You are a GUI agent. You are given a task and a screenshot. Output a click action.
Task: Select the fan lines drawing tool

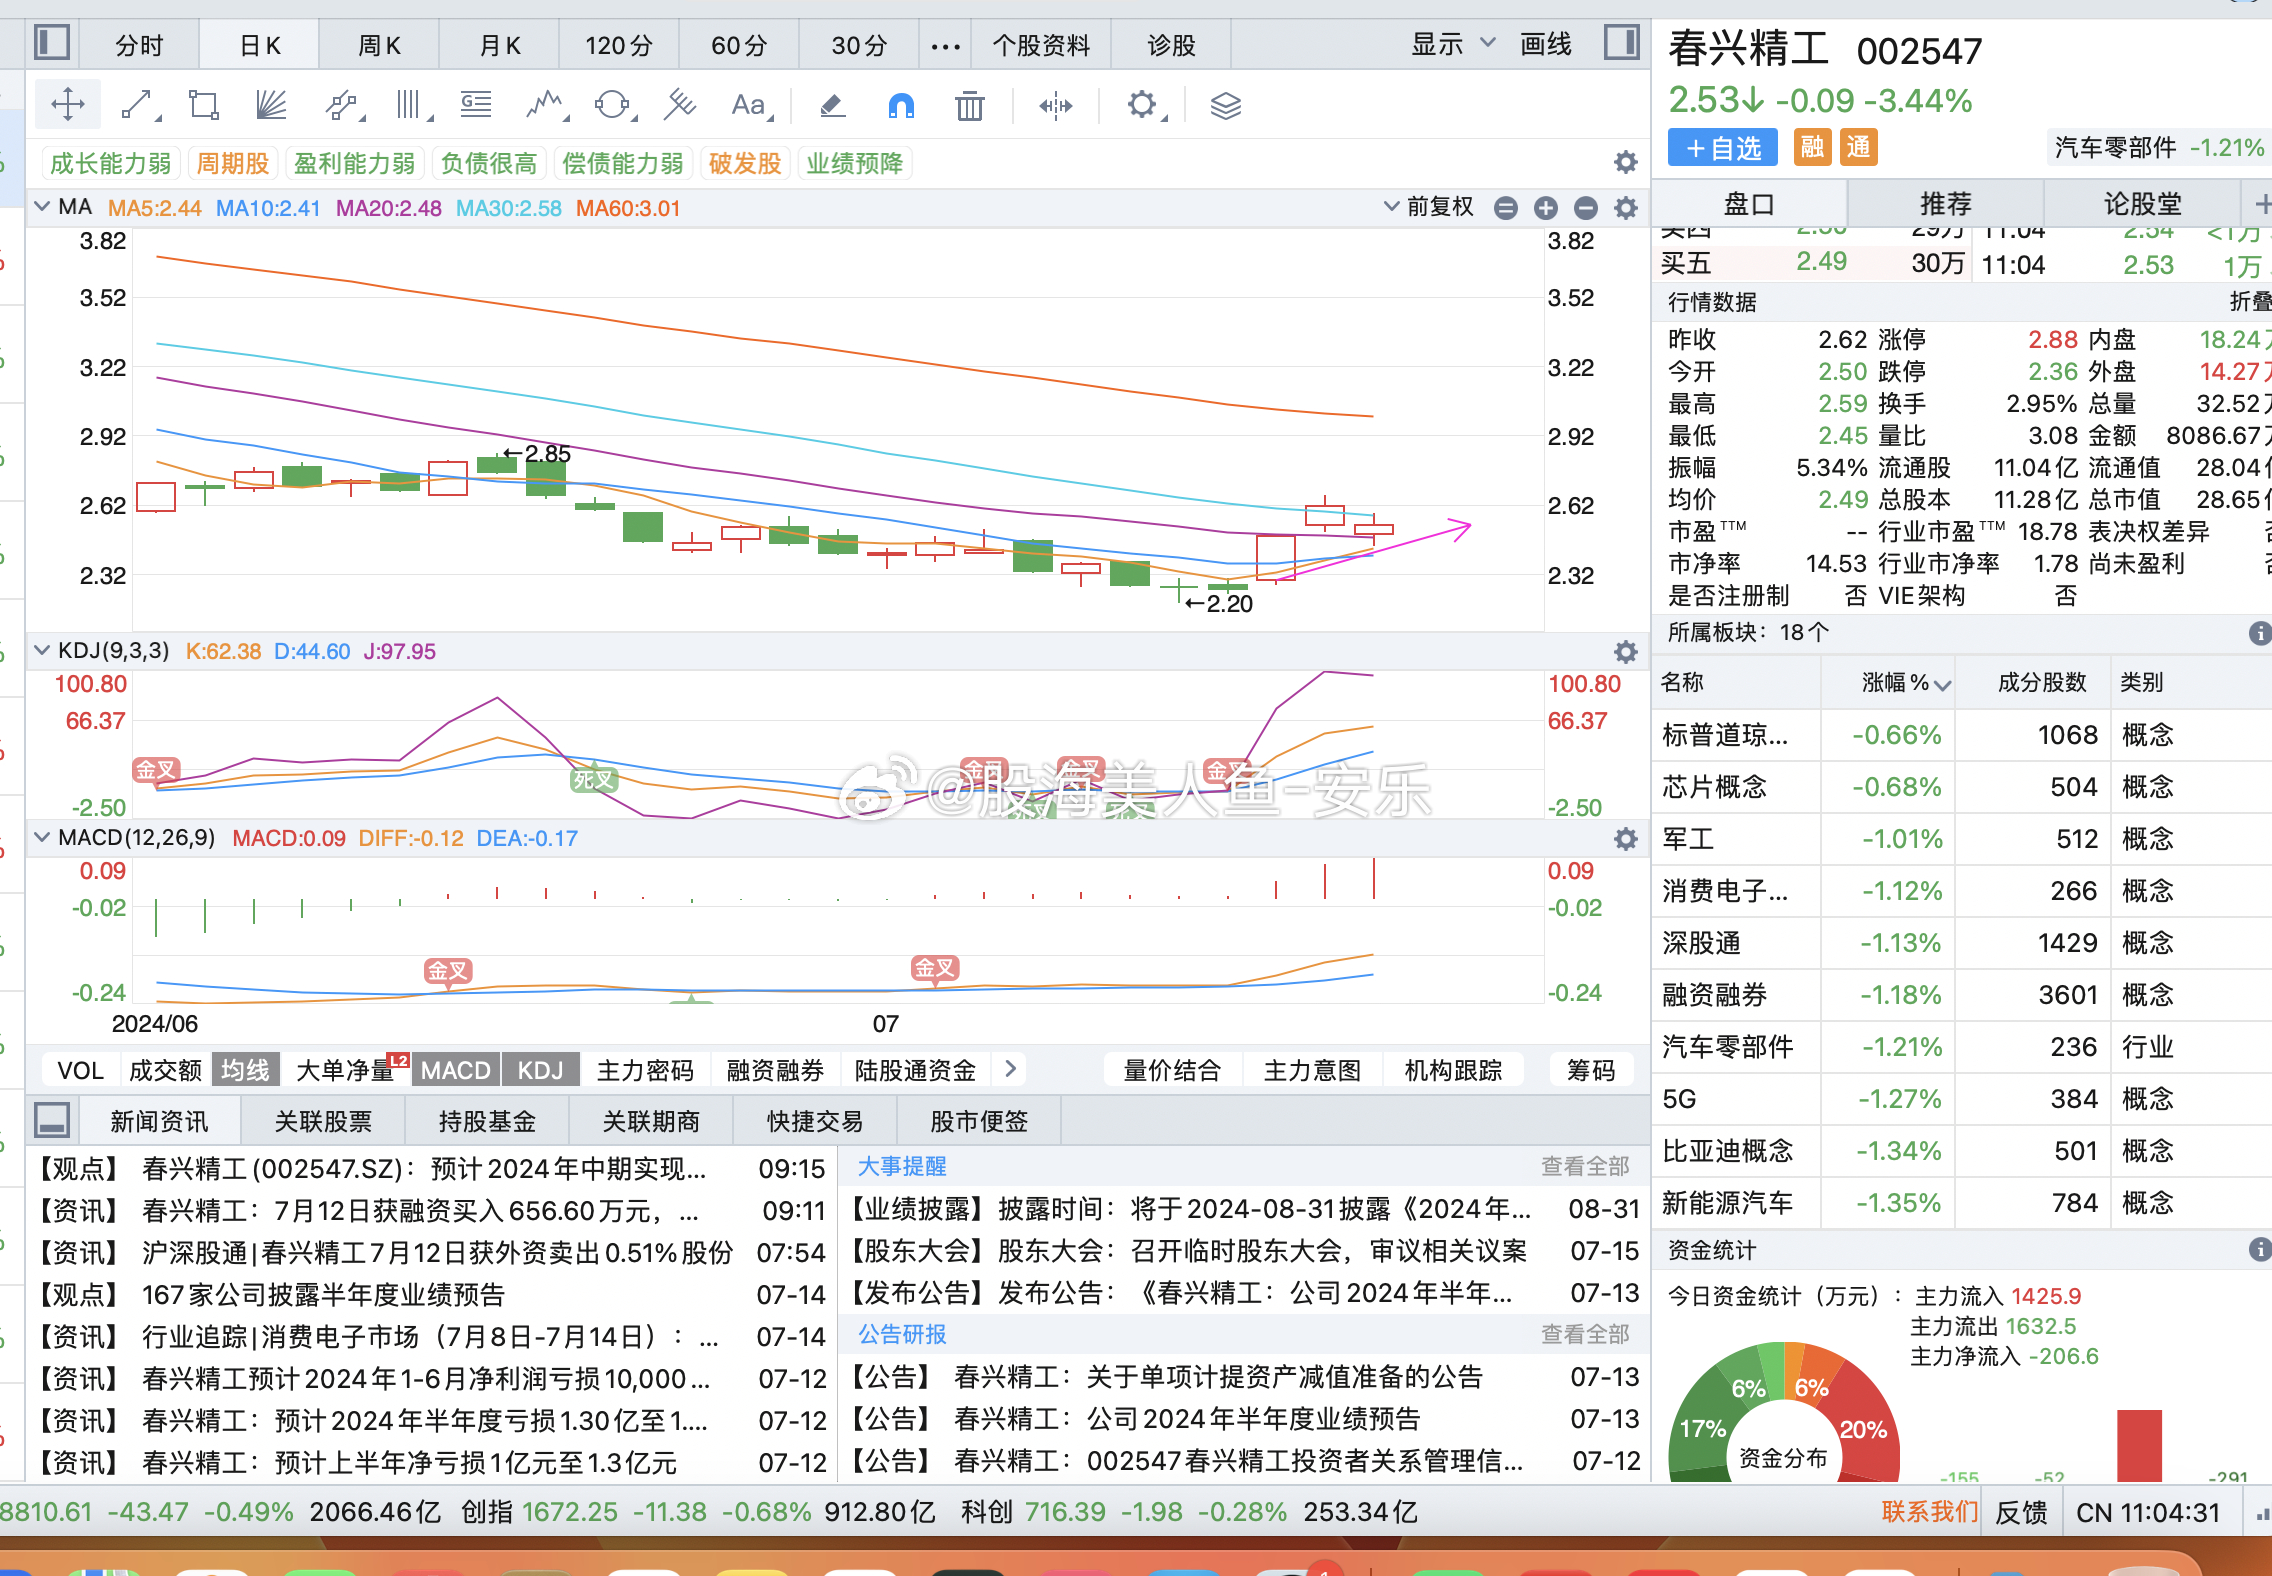(x=271, y=105)
